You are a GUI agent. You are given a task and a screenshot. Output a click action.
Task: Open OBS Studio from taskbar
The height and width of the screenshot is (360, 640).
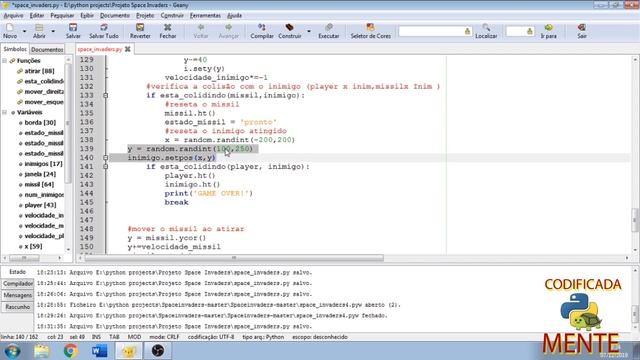(158, 351)
